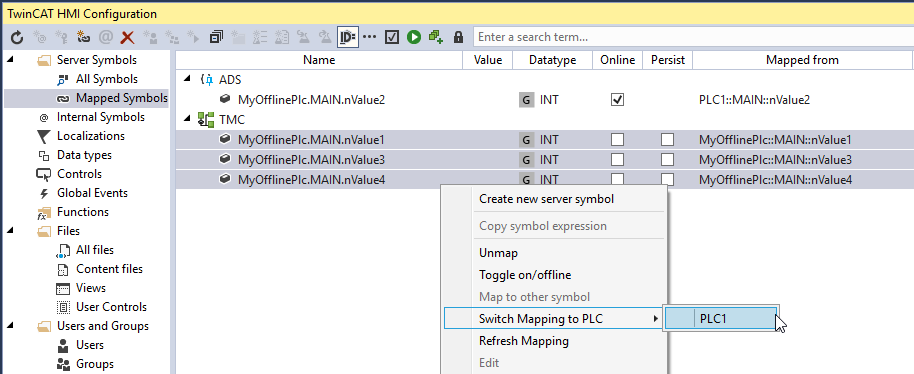Toggle the ID display toolbar button
The image size is (914, 374).
348,37
